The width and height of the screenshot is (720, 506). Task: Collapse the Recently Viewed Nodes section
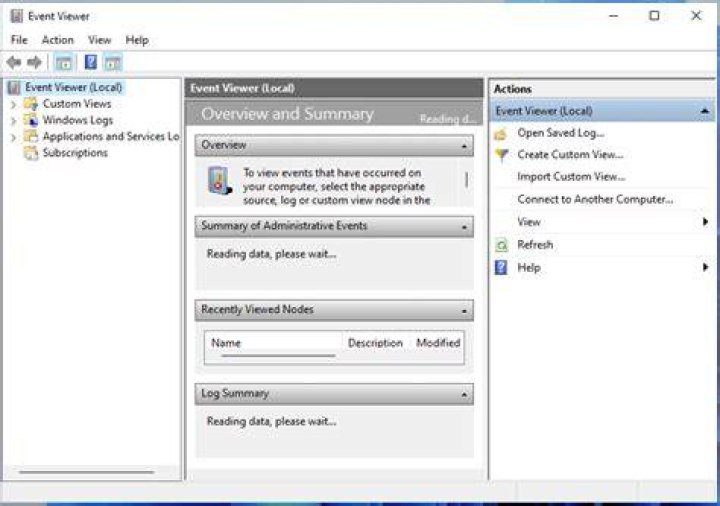(x=464, y=311)
